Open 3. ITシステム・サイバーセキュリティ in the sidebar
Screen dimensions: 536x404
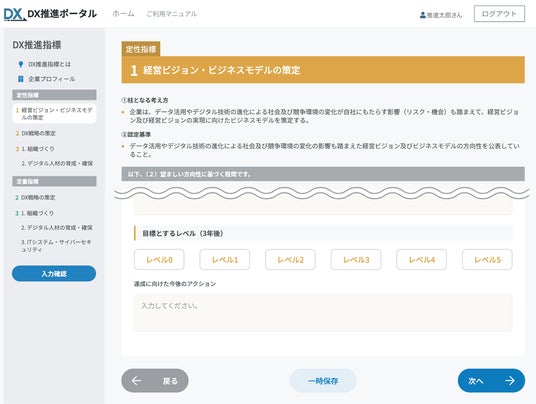click(x=56, y=246)
